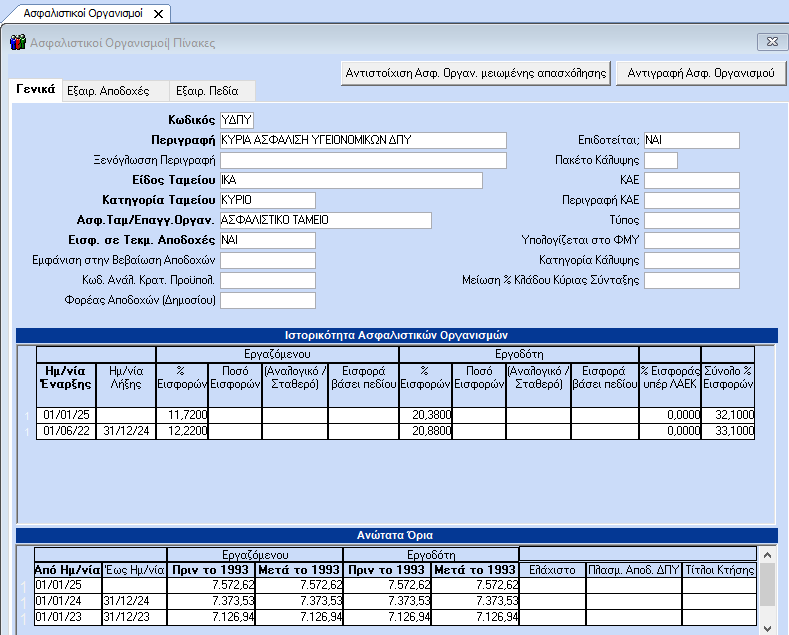
Task: Click % Εισφοράς υπέρ ΛΑΕΚ column header
Action: coord(670,384)
